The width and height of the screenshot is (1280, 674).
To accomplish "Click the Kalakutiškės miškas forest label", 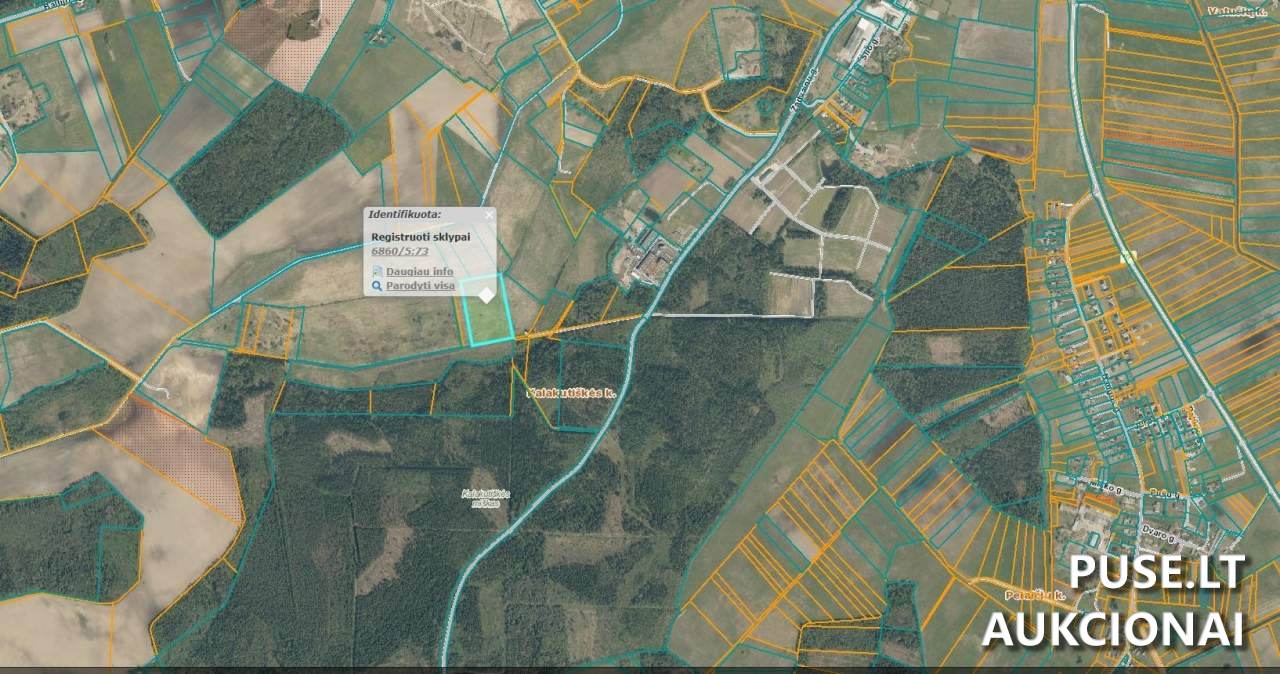I will click(487, 497).
